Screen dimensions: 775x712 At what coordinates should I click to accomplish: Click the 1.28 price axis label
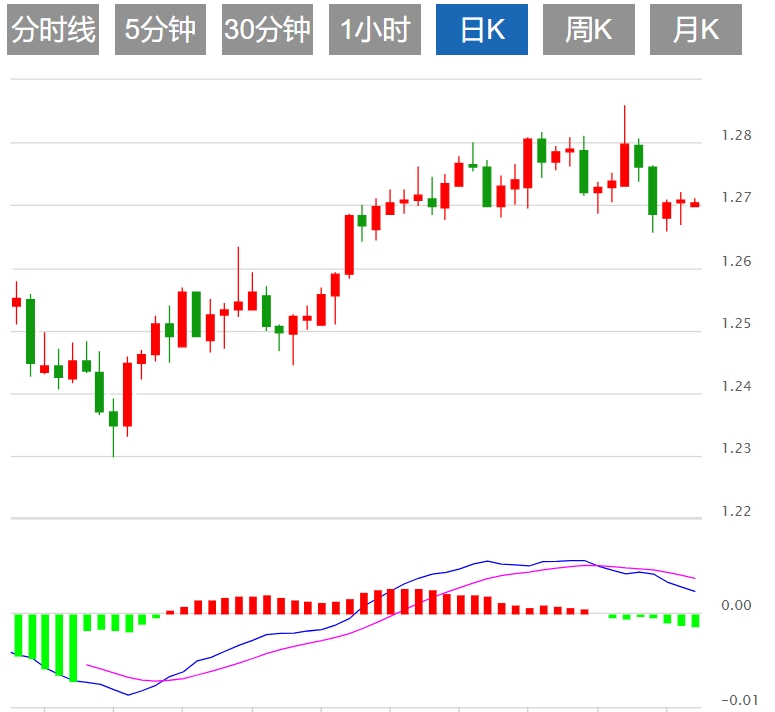tap(735, 135)
